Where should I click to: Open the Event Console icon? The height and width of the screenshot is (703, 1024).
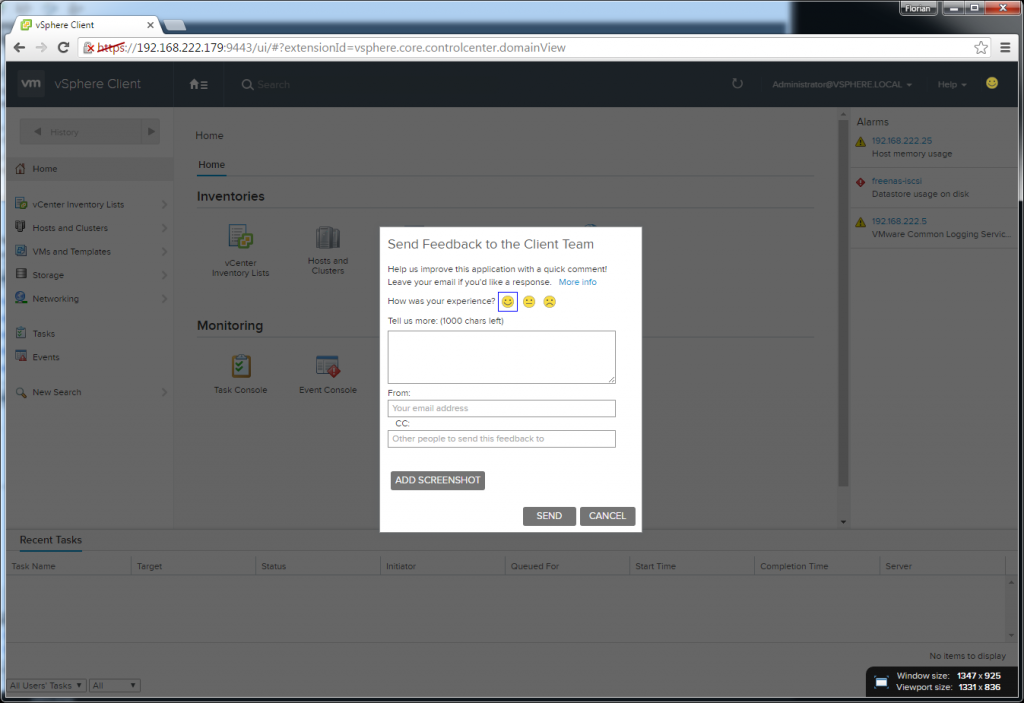pos(327,367)
